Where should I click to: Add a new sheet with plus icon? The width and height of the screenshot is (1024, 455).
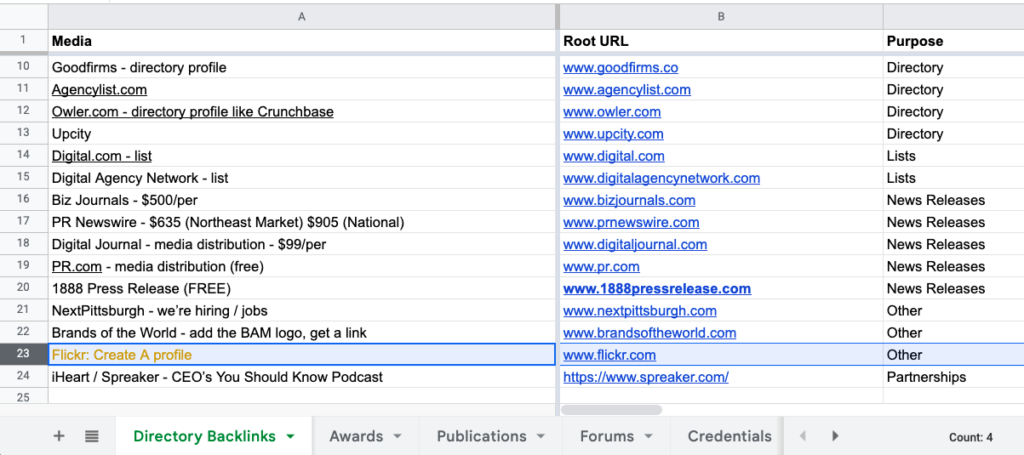(59, 436)
